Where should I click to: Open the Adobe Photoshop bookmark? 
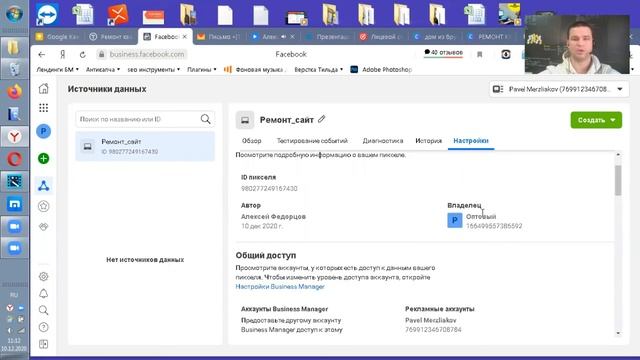381,69
